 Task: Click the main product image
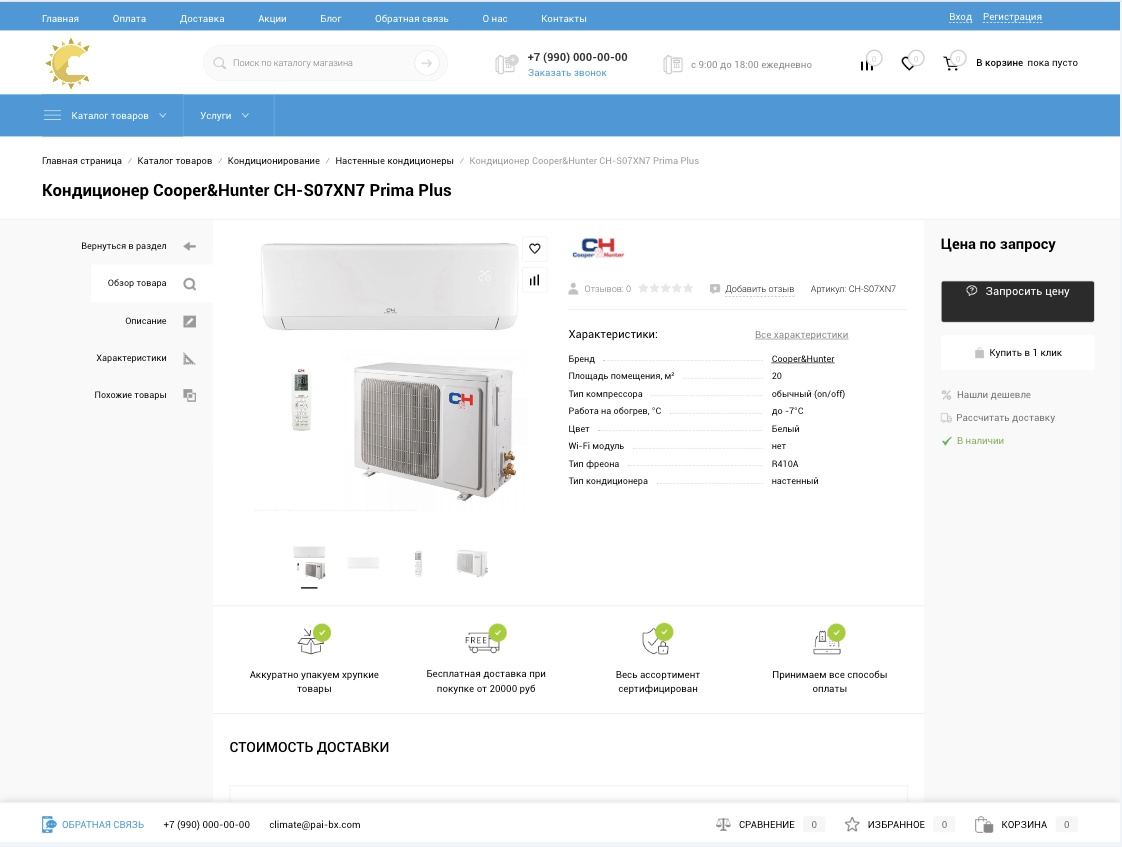[x=390, y=374]
